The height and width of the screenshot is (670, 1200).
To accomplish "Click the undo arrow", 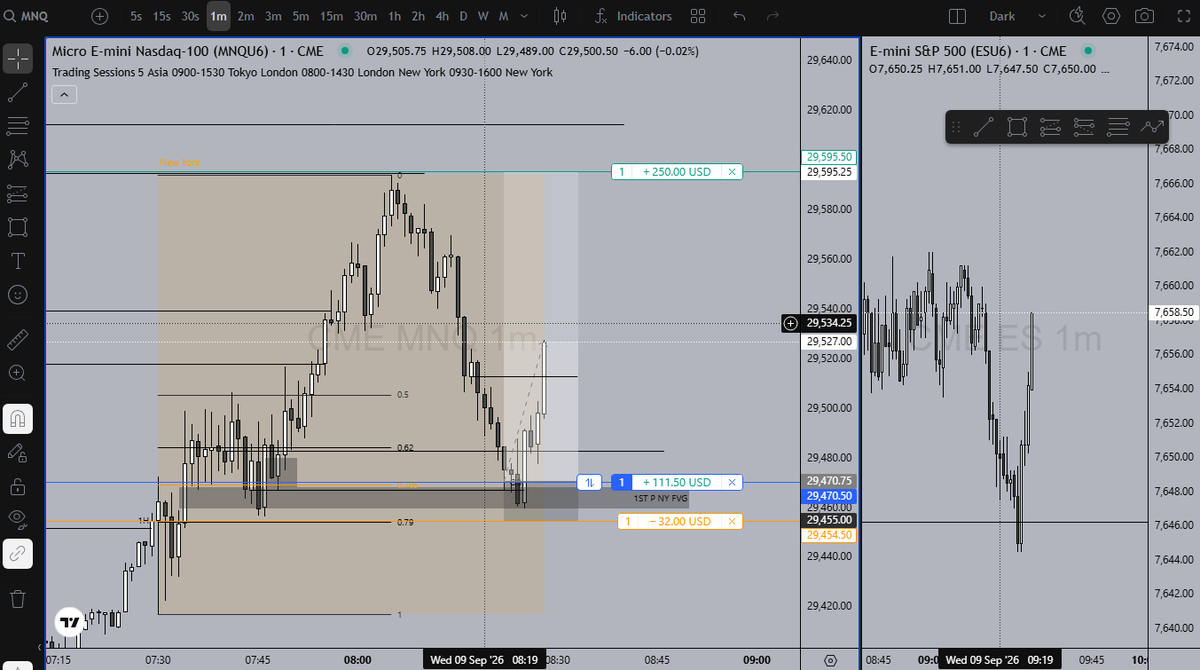I will 739,16.
